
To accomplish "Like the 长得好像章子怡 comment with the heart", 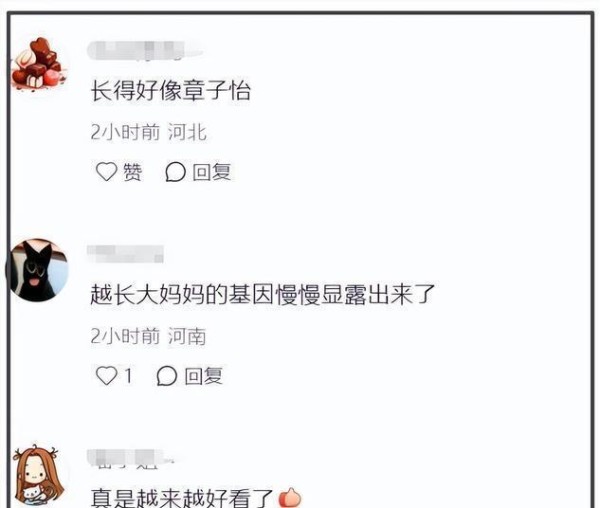I will [106, 172].
